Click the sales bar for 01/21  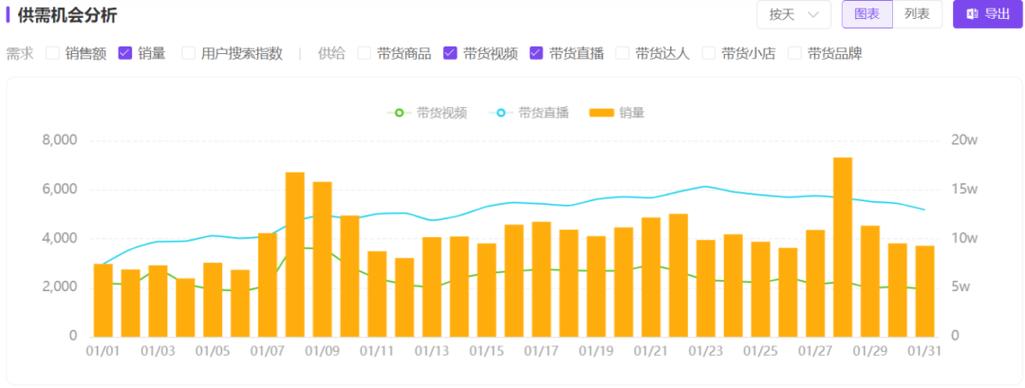coord(651,277)
